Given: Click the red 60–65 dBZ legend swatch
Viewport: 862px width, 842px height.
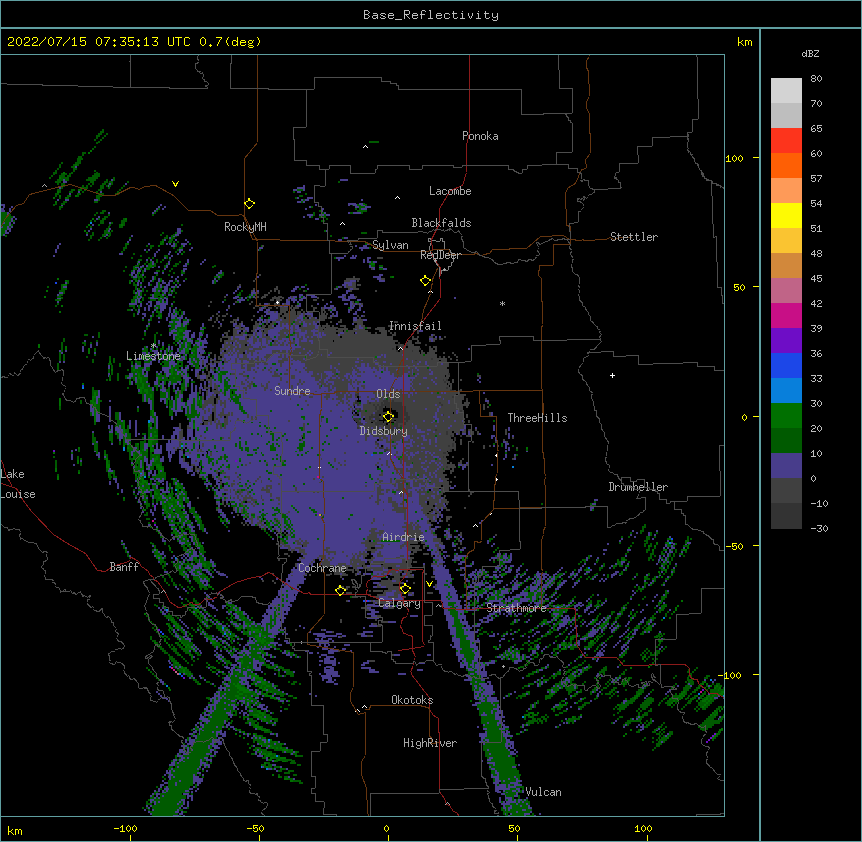Looking at the screenshot, I should point(786,141).
